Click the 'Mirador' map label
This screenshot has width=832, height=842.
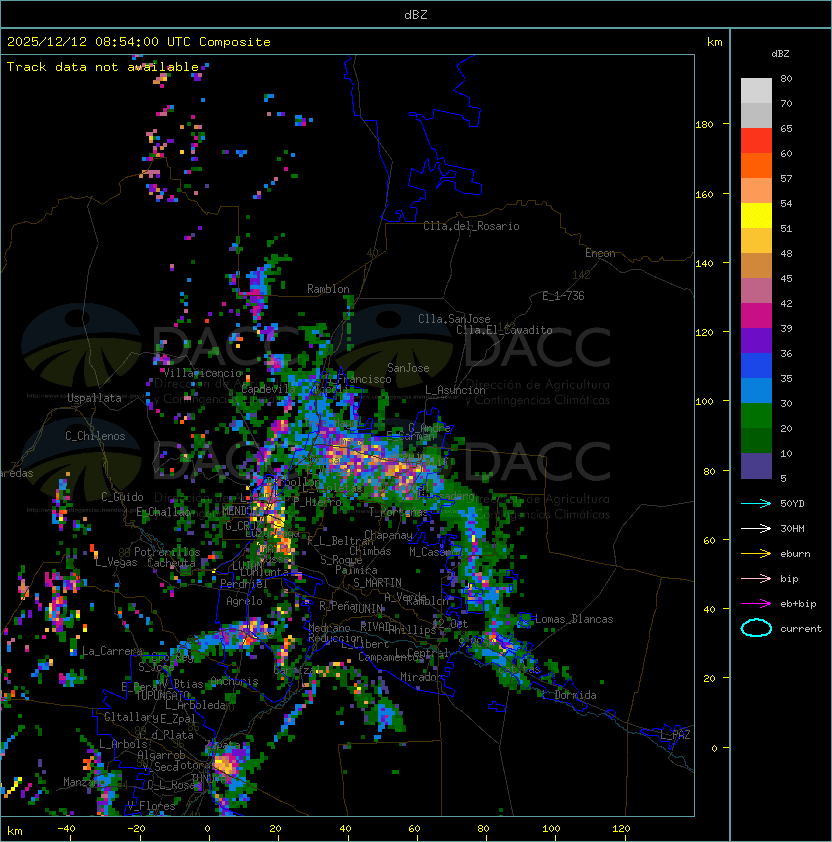[421, 677]
